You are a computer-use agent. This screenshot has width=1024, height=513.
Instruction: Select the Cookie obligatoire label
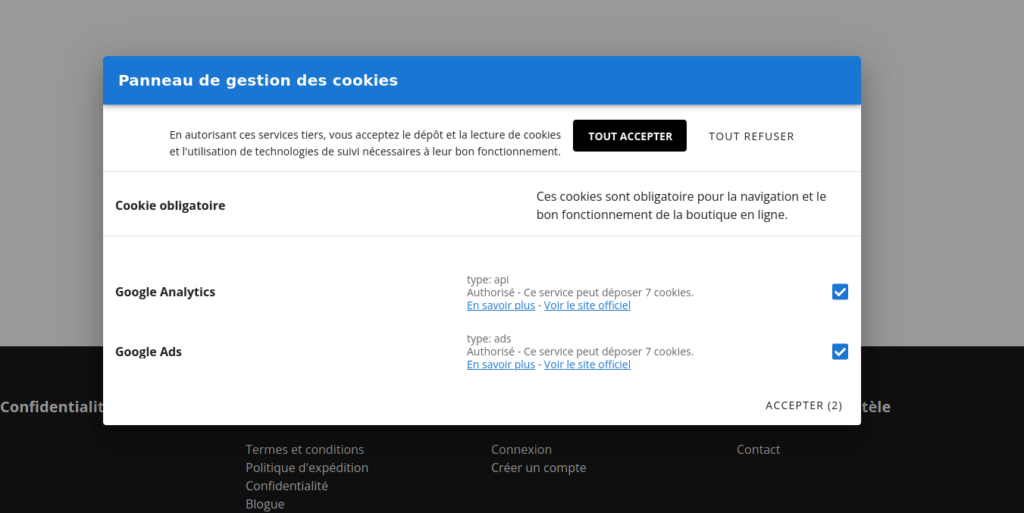(x=170, y=206)
